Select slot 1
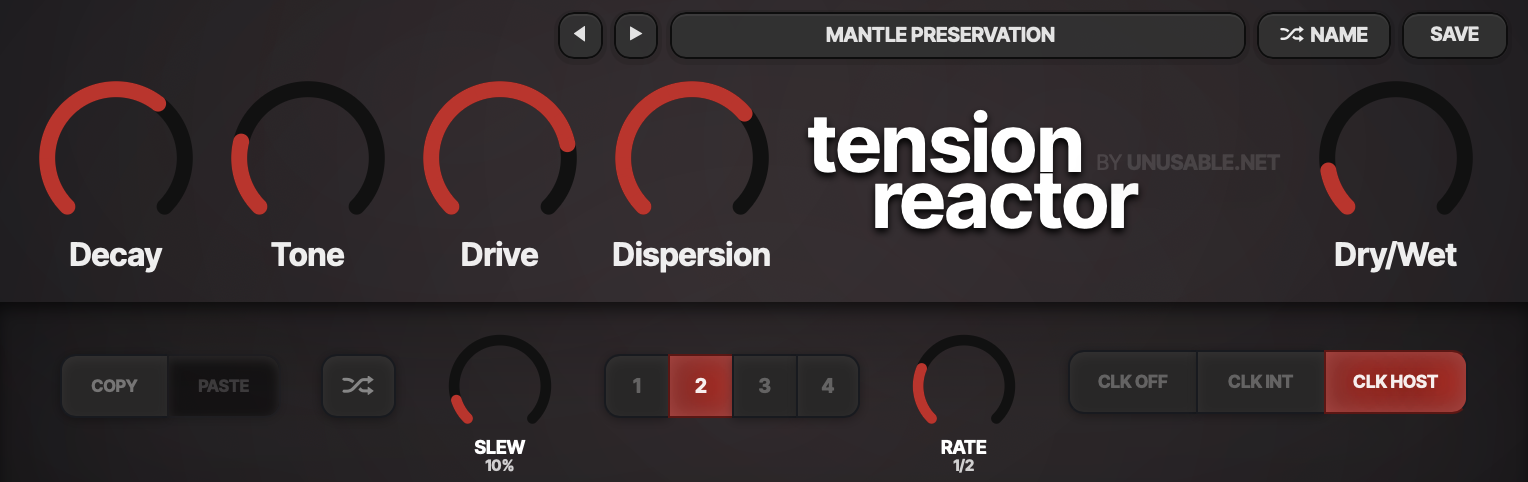The image size is (1528, 482). click(x=637, y=386)
